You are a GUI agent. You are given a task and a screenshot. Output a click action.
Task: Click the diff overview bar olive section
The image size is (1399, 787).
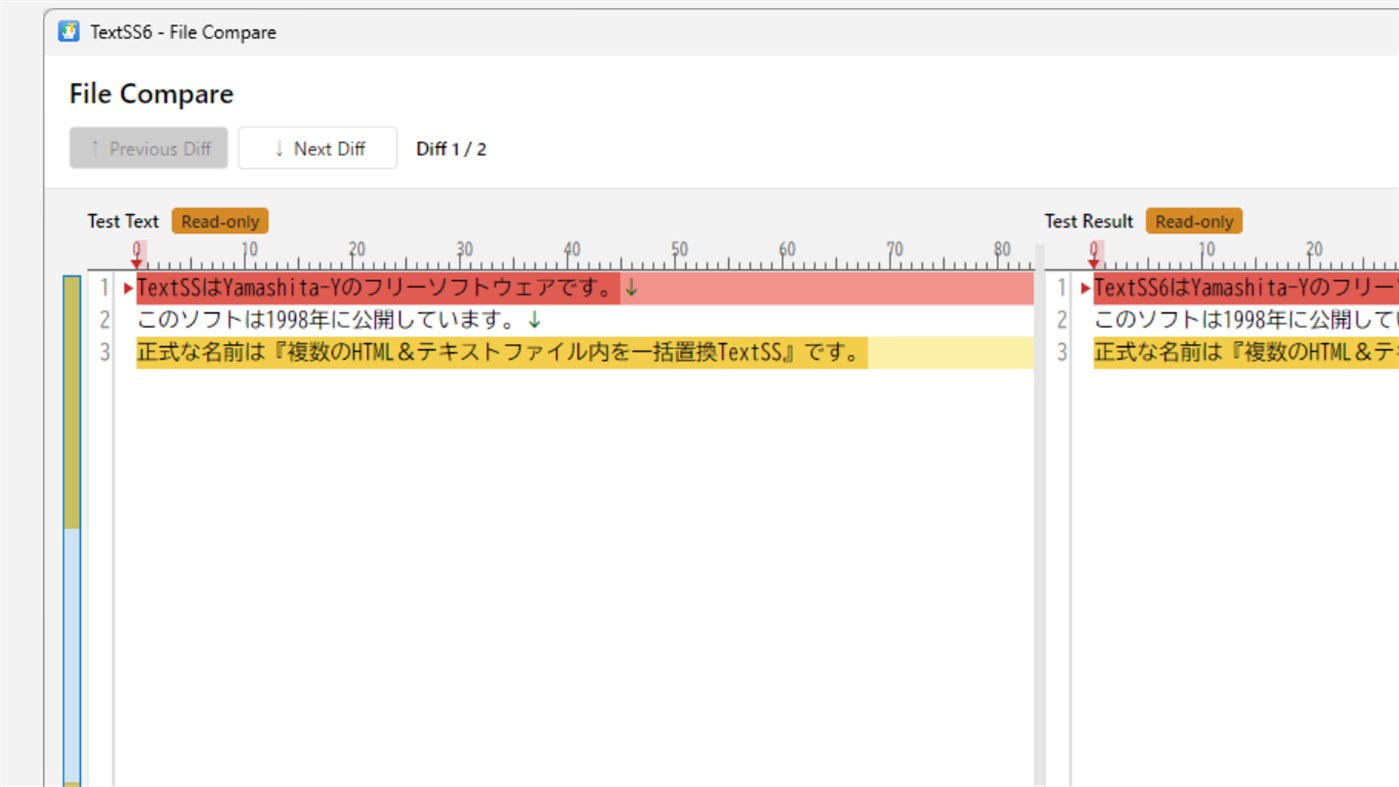[x=72, y=402]
